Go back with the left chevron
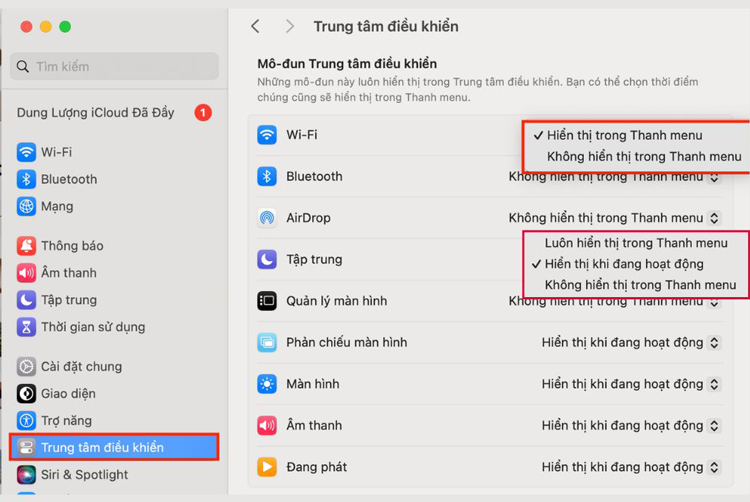The image size is (750, 502). coord(255,26)
